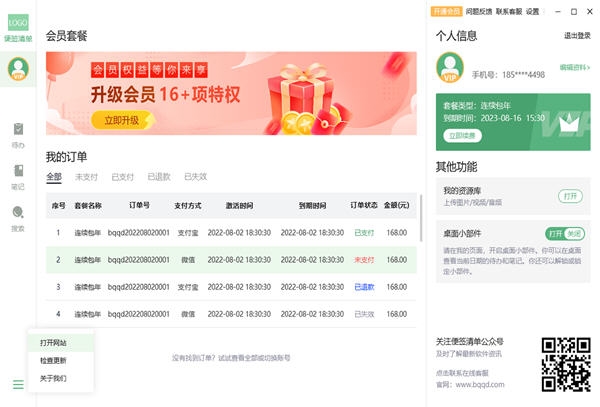Select 关于我们 menu entry
The image size is (600, 407).
click(x=54, y=378)
